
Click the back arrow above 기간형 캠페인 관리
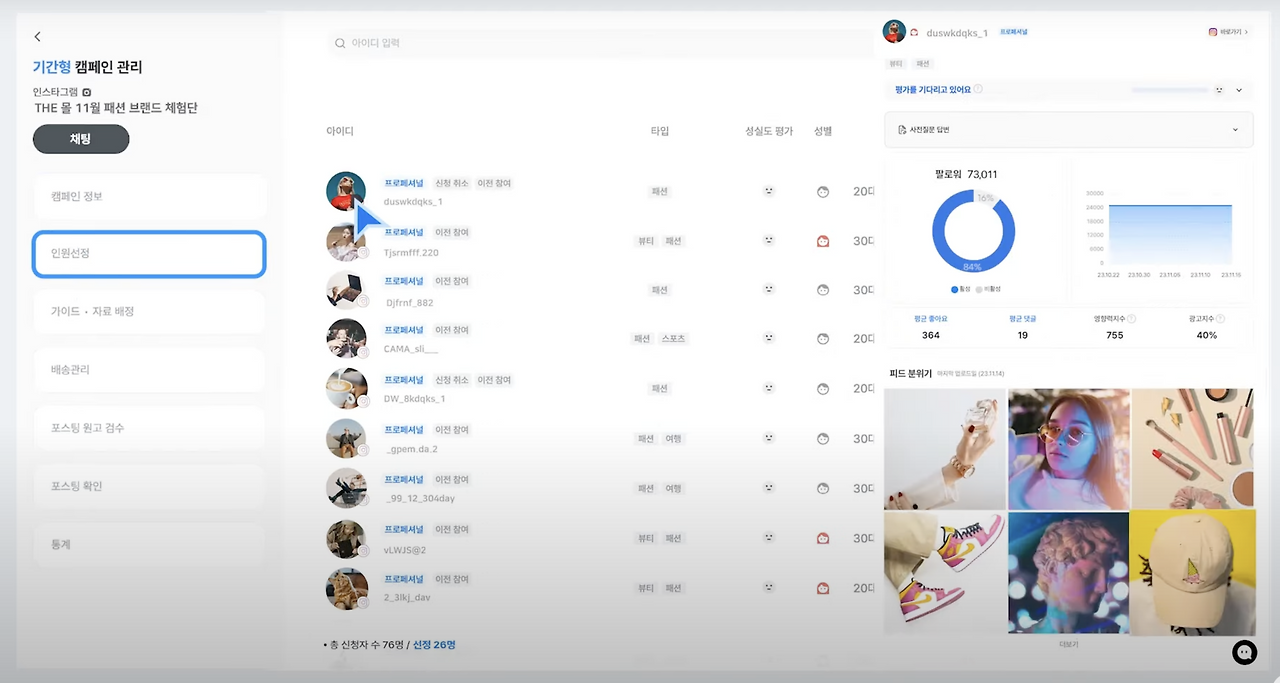(37, 36)
